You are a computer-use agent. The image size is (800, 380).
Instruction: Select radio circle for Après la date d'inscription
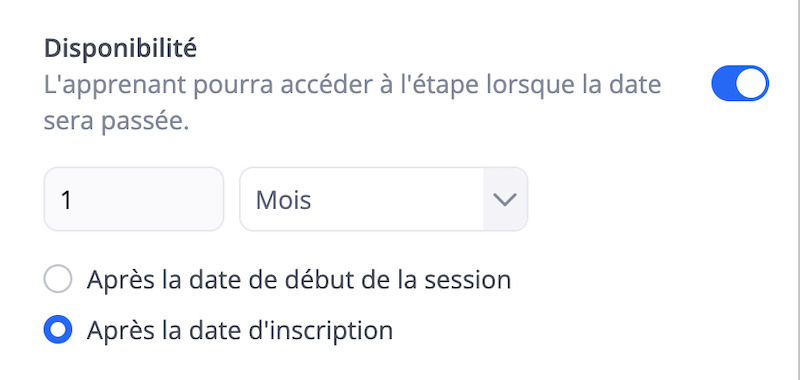(58, 330)
